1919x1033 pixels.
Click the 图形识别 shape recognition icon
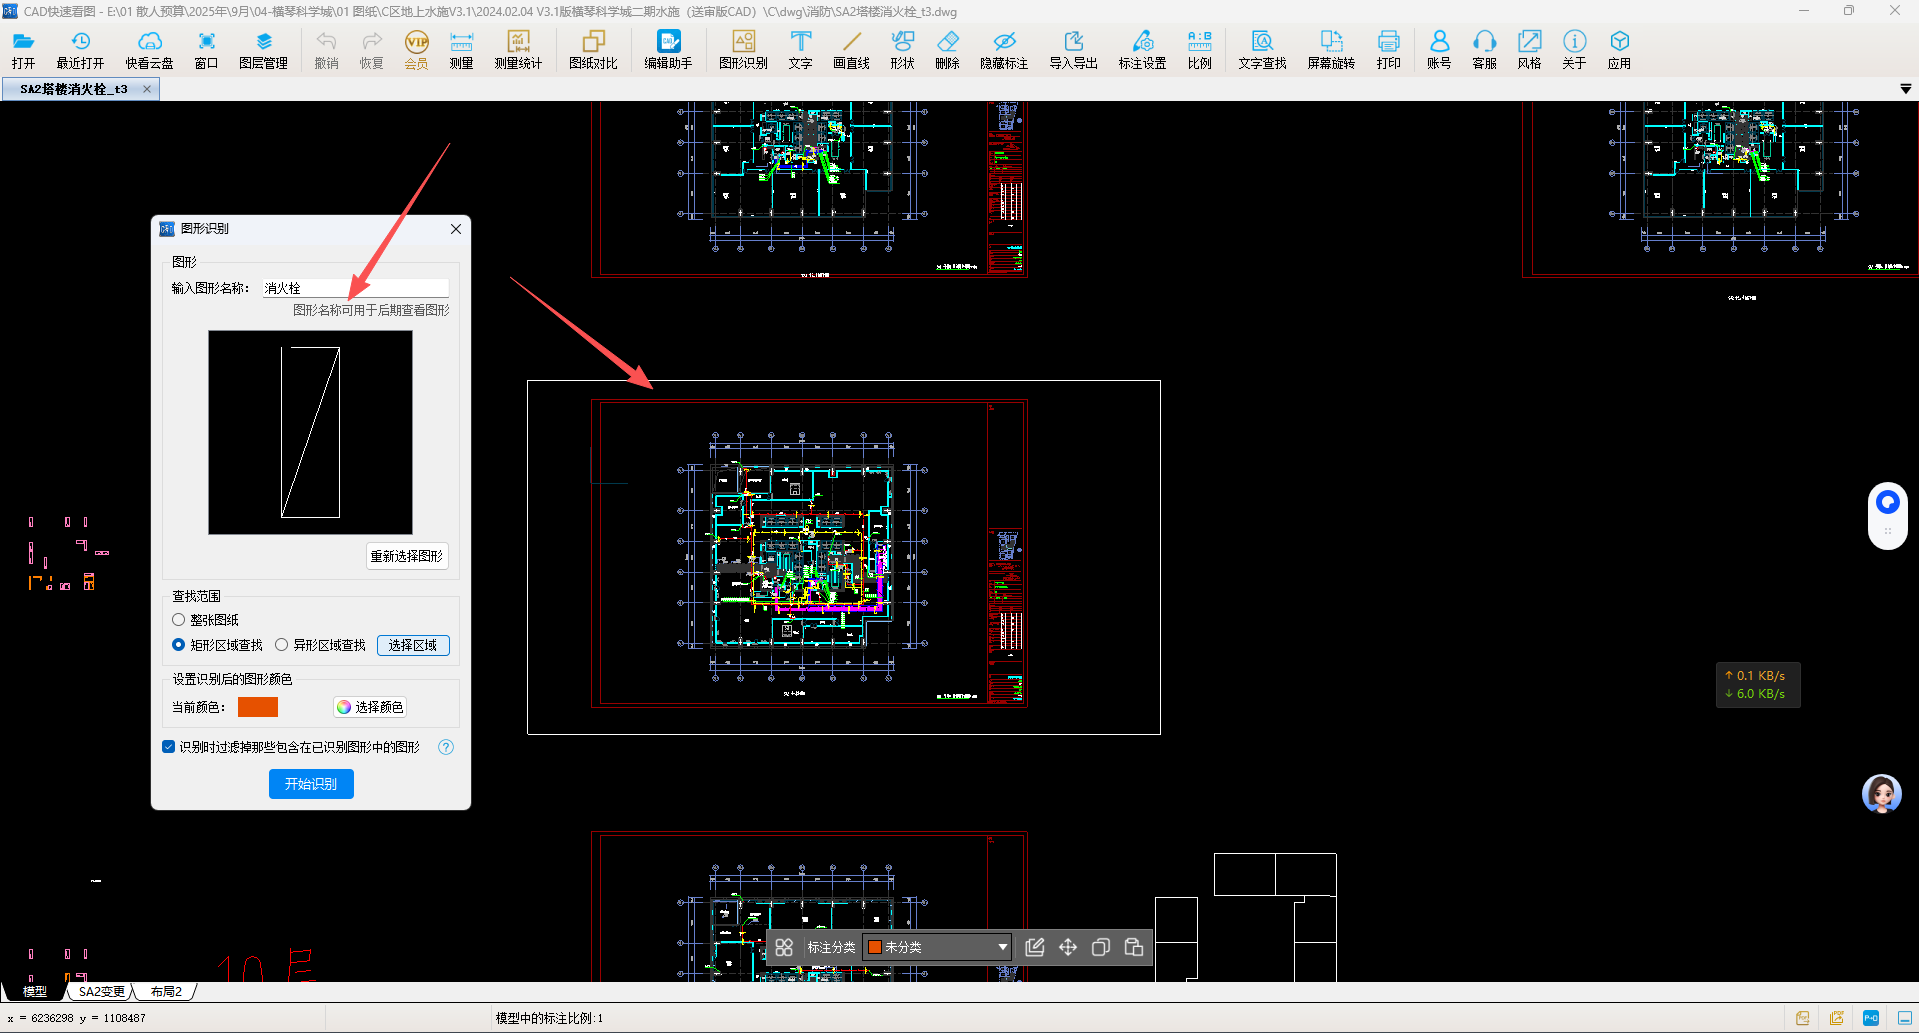pos(743,50)
